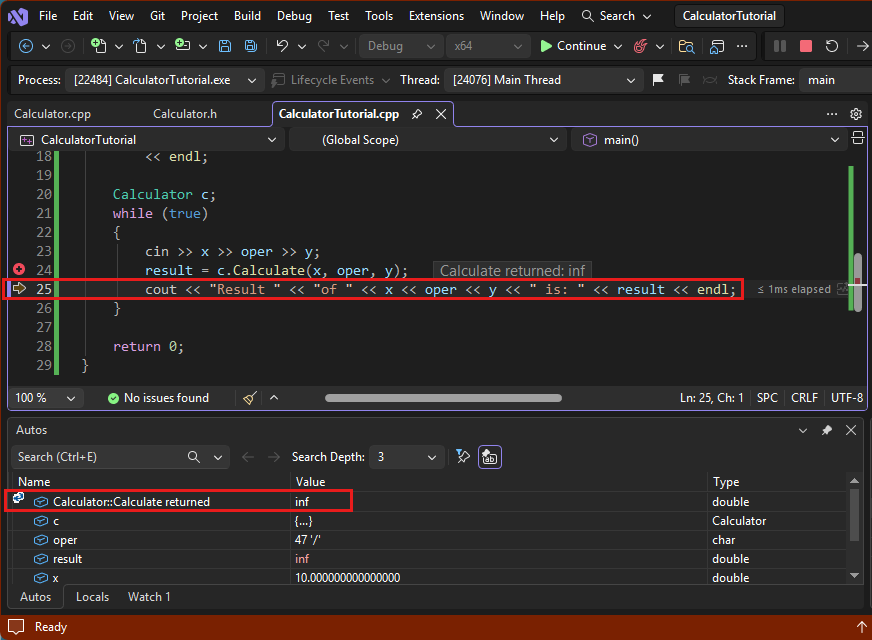The image size is (872, 640).
Task: Pin the Autos window
Action: [827, 430]
